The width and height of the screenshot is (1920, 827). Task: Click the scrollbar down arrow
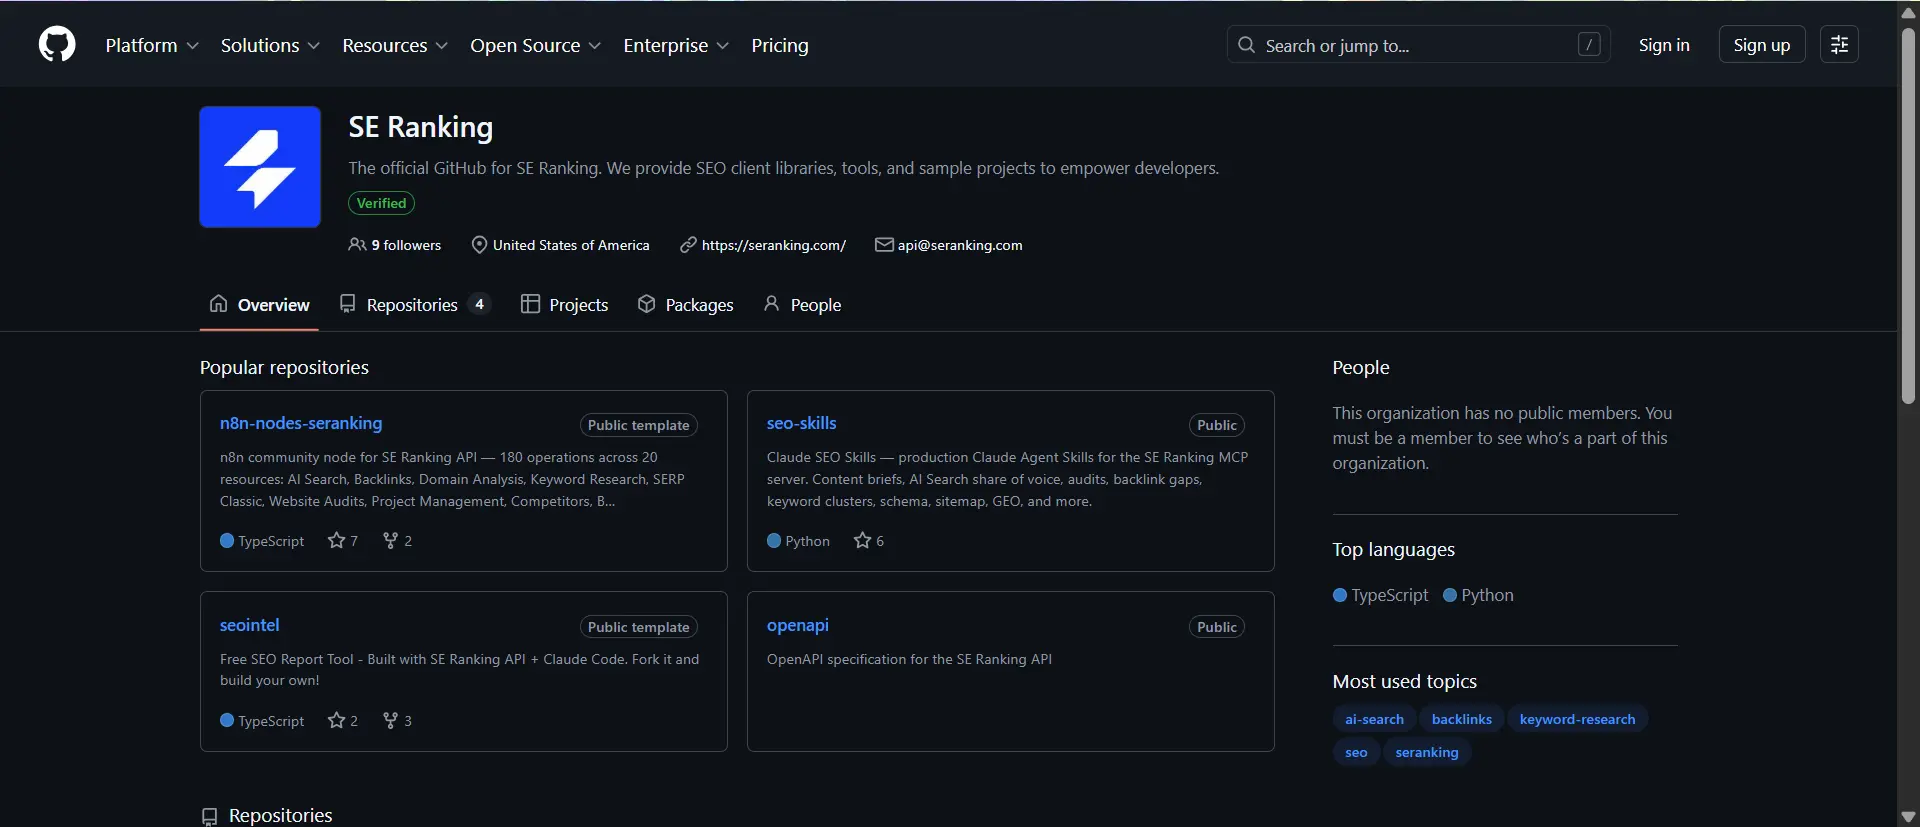tap(1908, 817)
